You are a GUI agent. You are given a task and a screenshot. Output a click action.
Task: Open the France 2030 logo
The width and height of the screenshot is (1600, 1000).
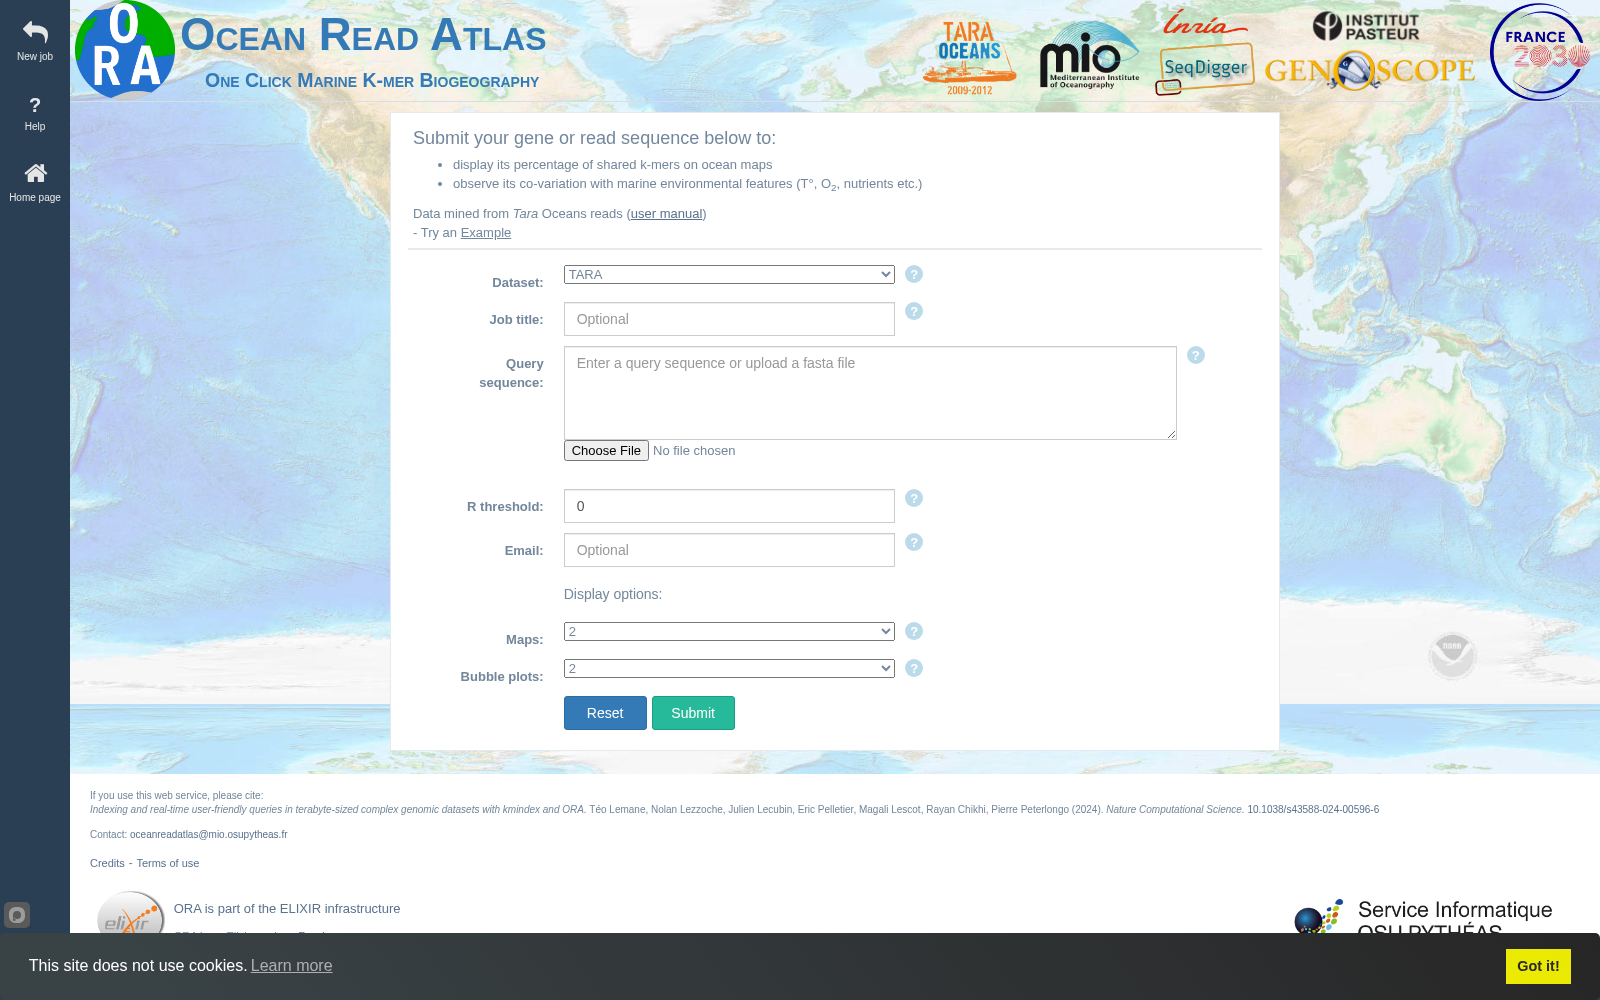coord(1539,52)
